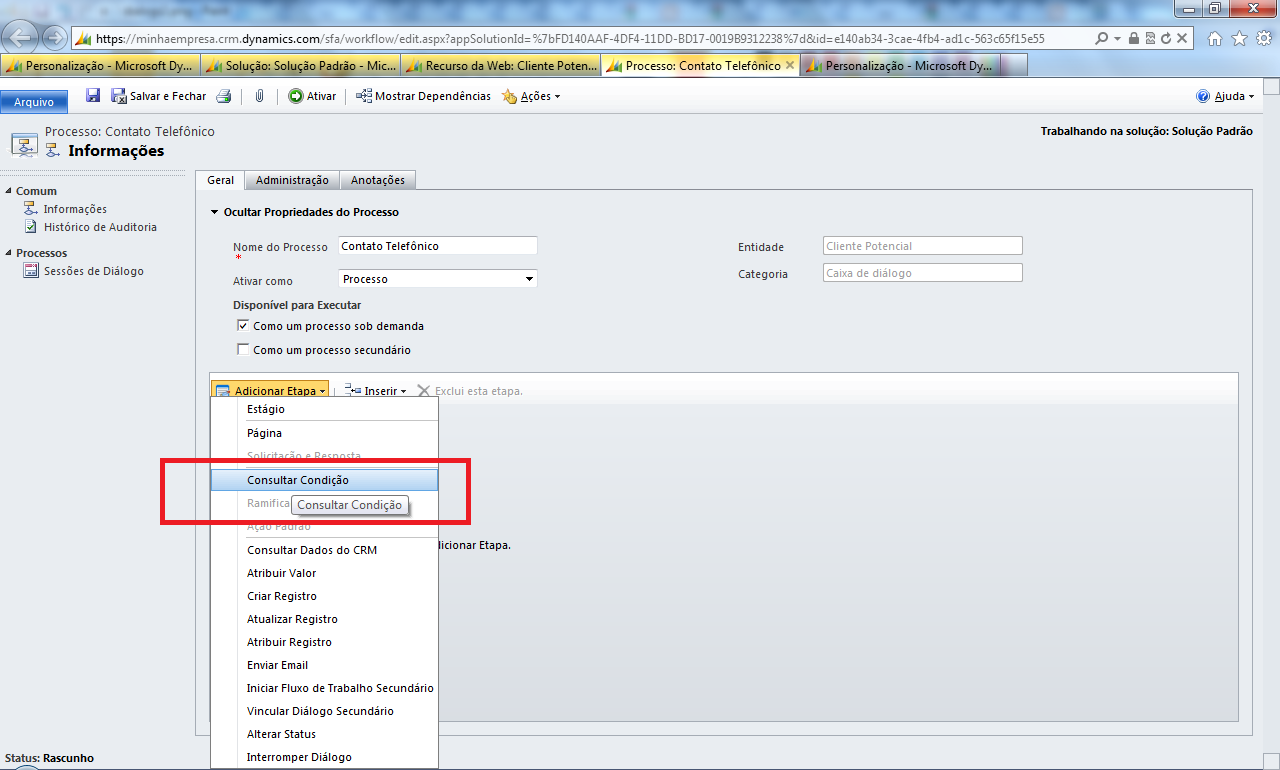Activate the process with Ativar icon

pos(296,96)
